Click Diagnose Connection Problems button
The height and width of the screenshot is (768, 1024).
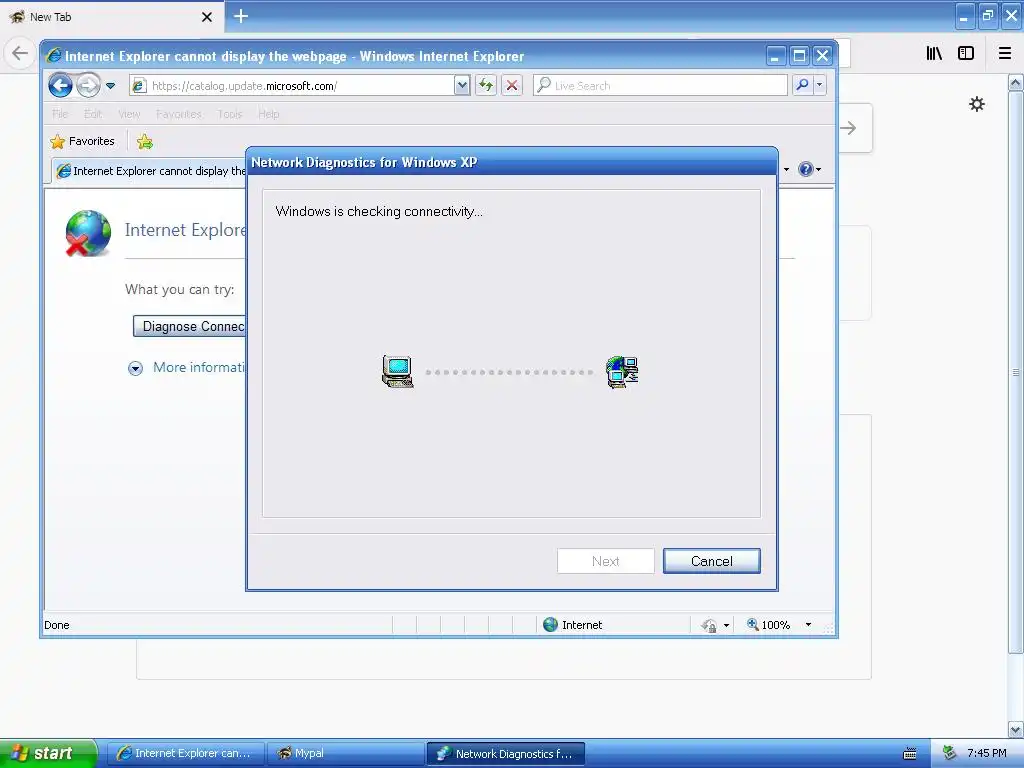(x=189, y=326)
